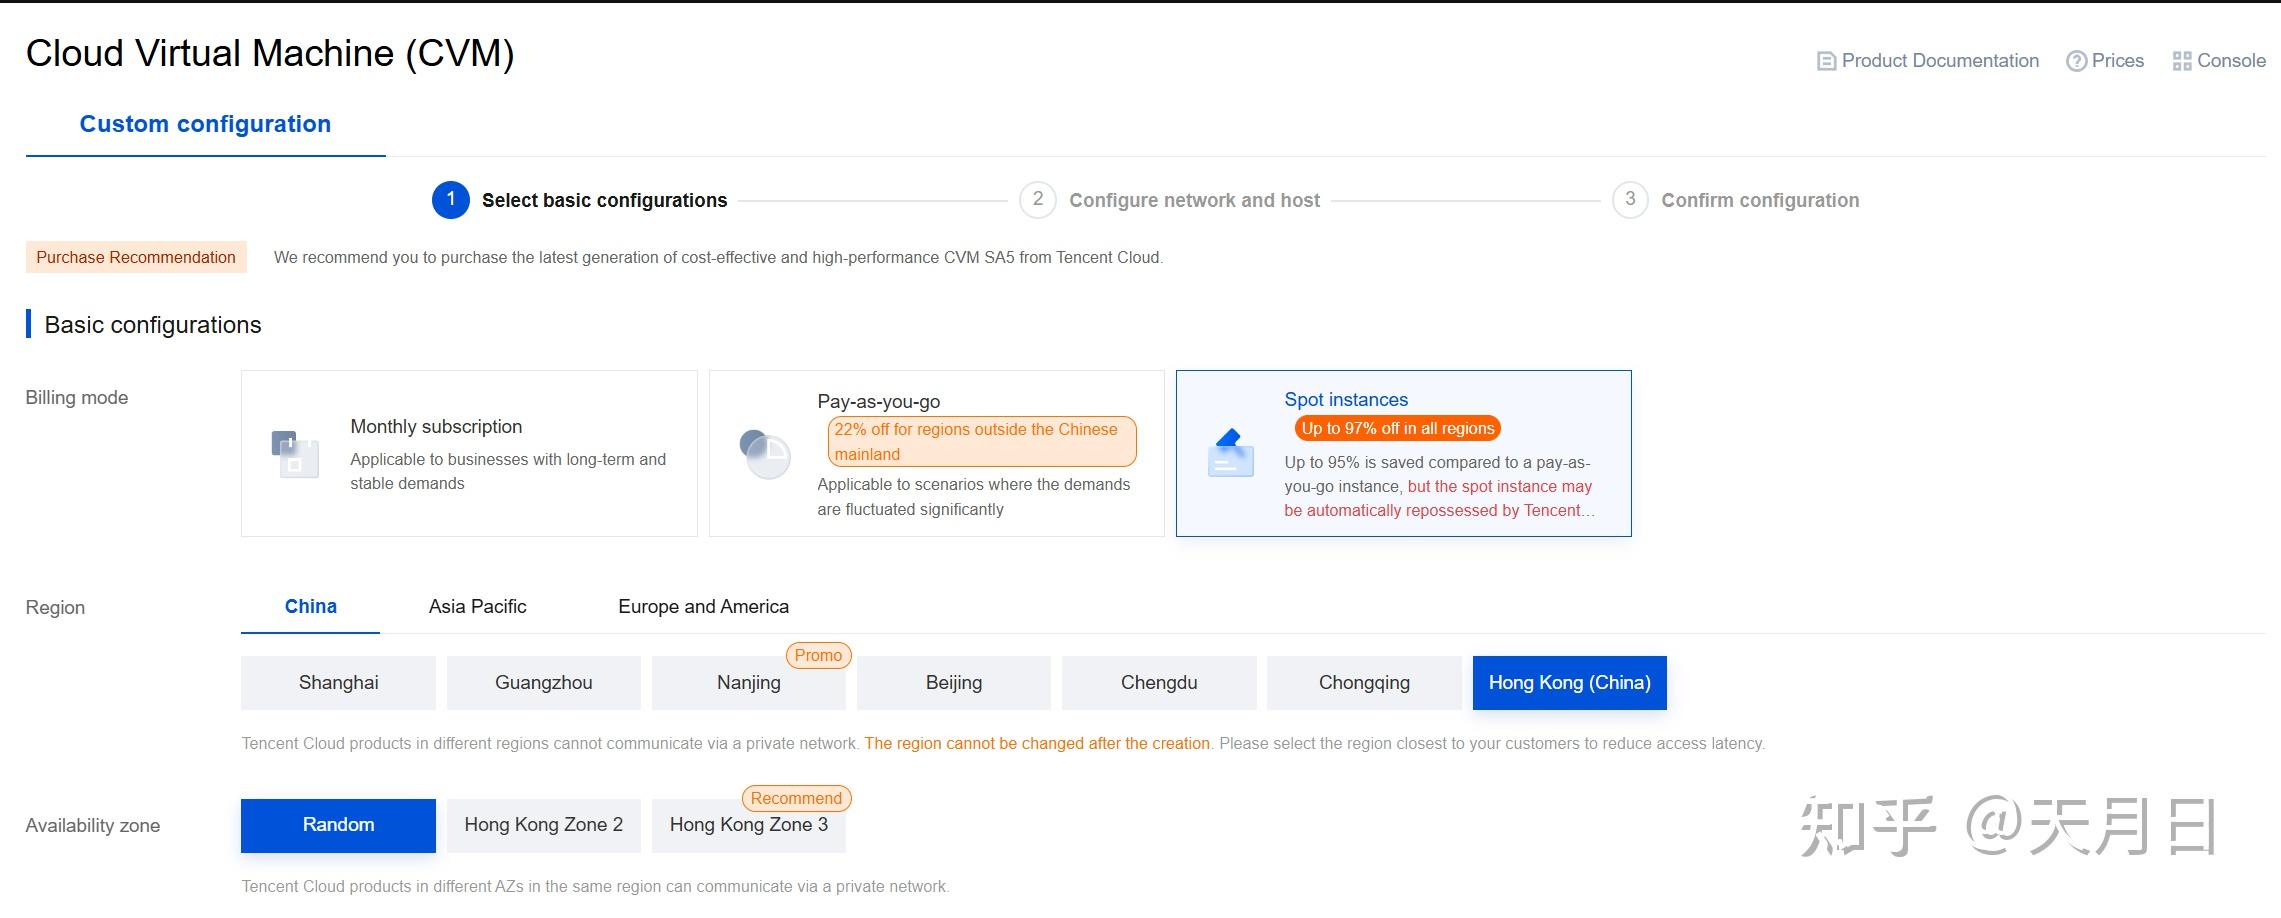Switch to the Asia Pacific region tab
This screenshot has height=918, width=2281.
click(477, 607)
